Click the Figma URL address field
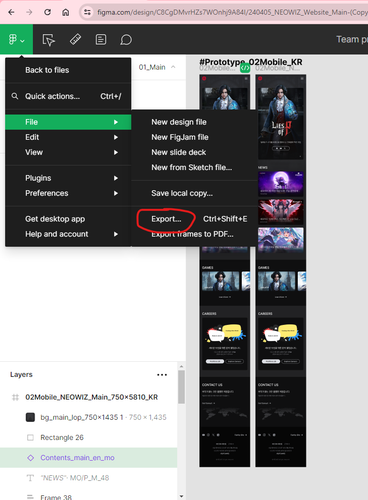The width and height of the screenshot is (368, 500). [232, 12]
